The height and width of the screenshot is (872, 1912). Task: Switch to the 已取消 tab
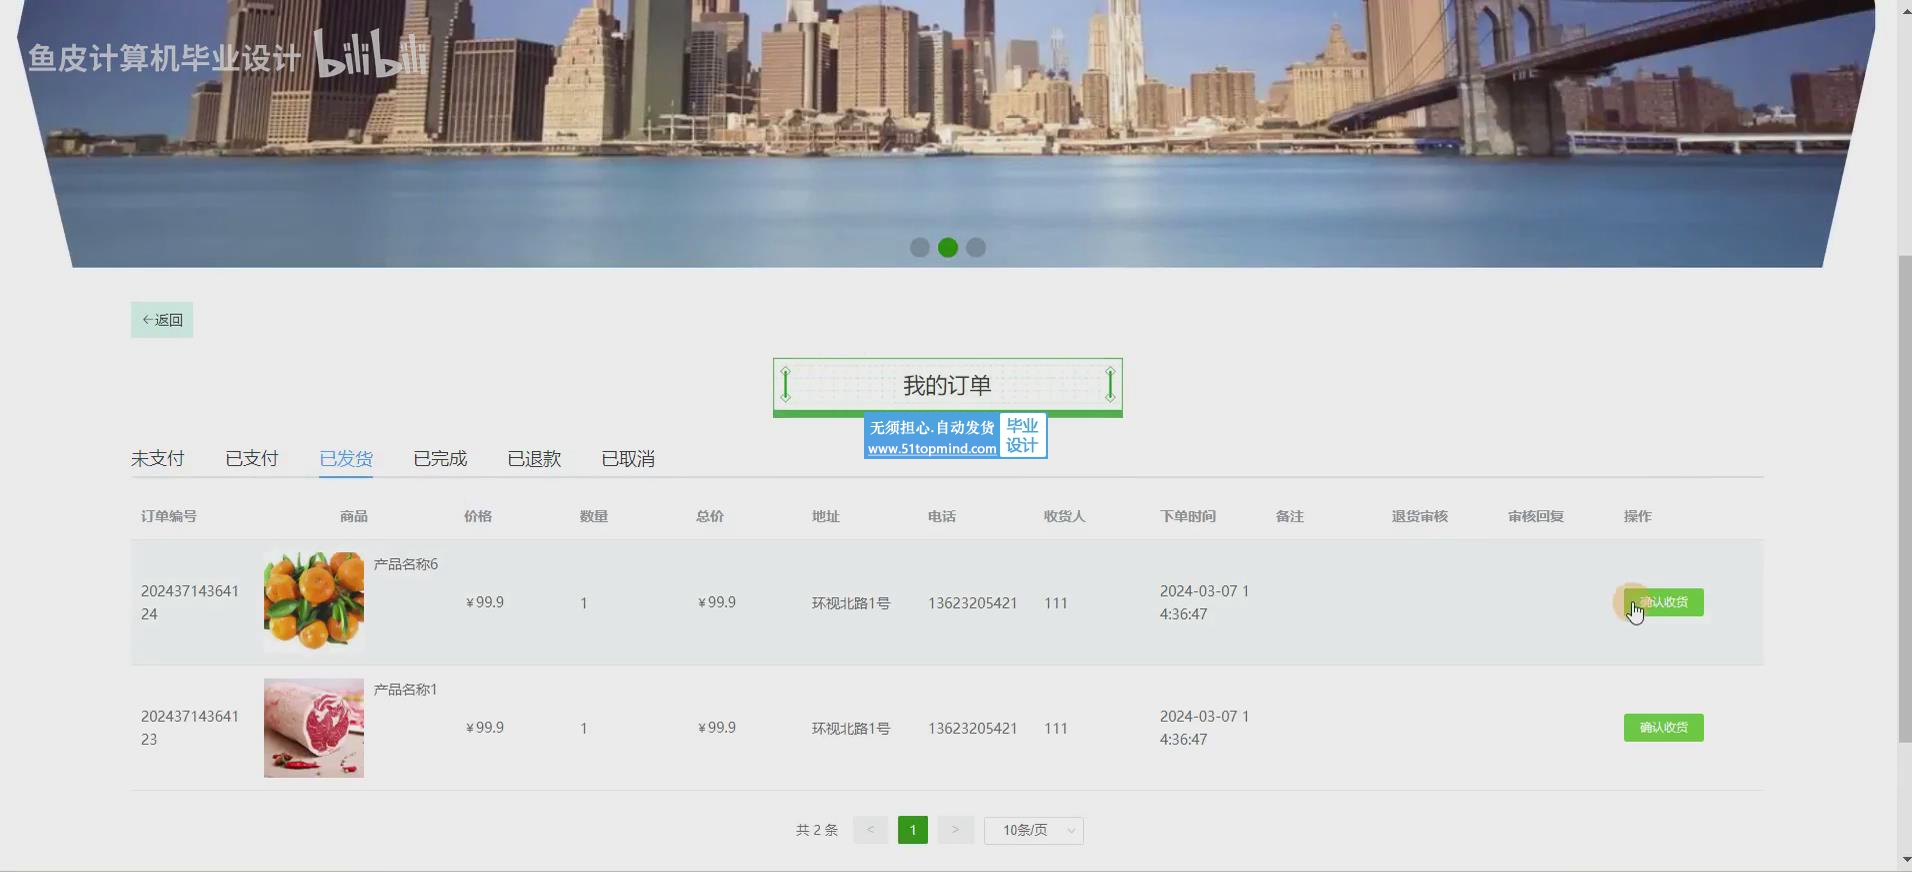628,459
